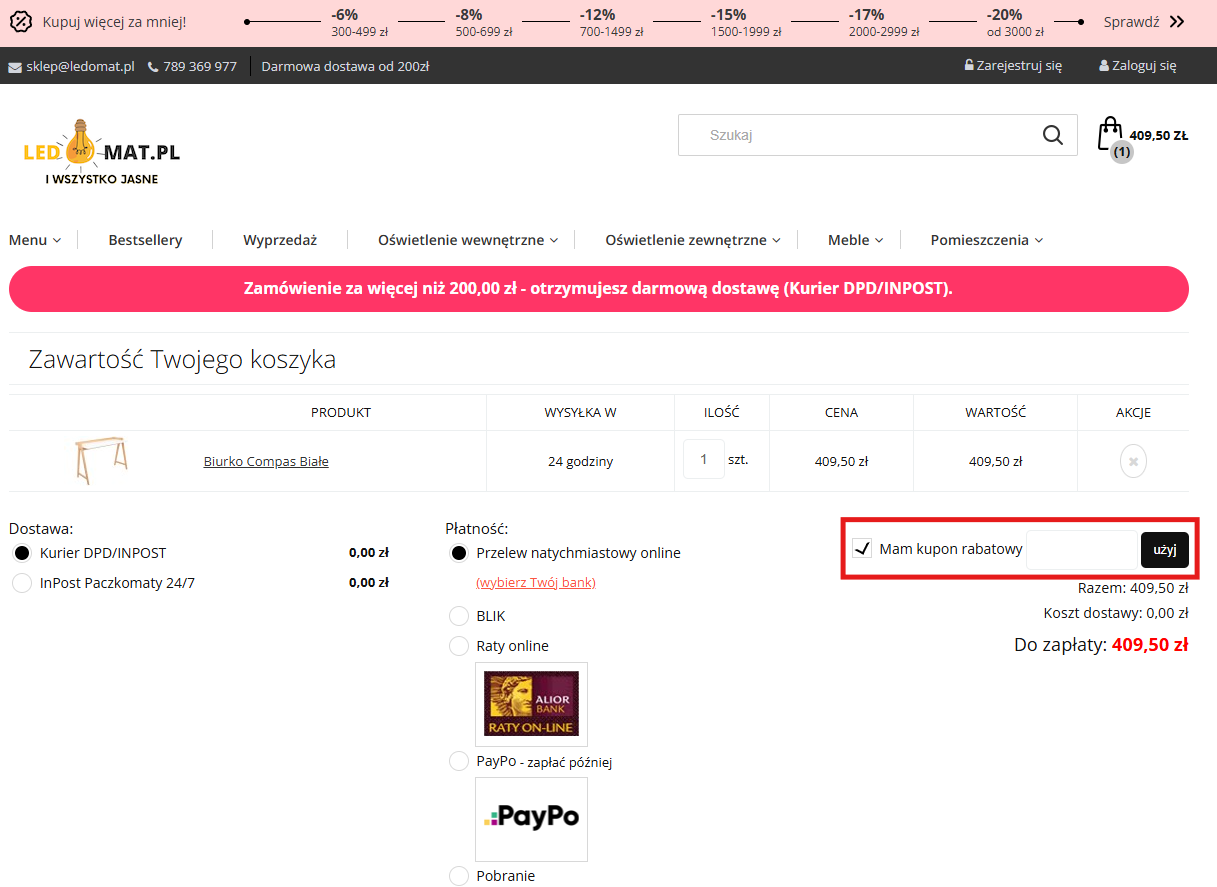Expand the Oświetlenie wewnętrzne menu
1217x887 pixels.
[467, 240]
